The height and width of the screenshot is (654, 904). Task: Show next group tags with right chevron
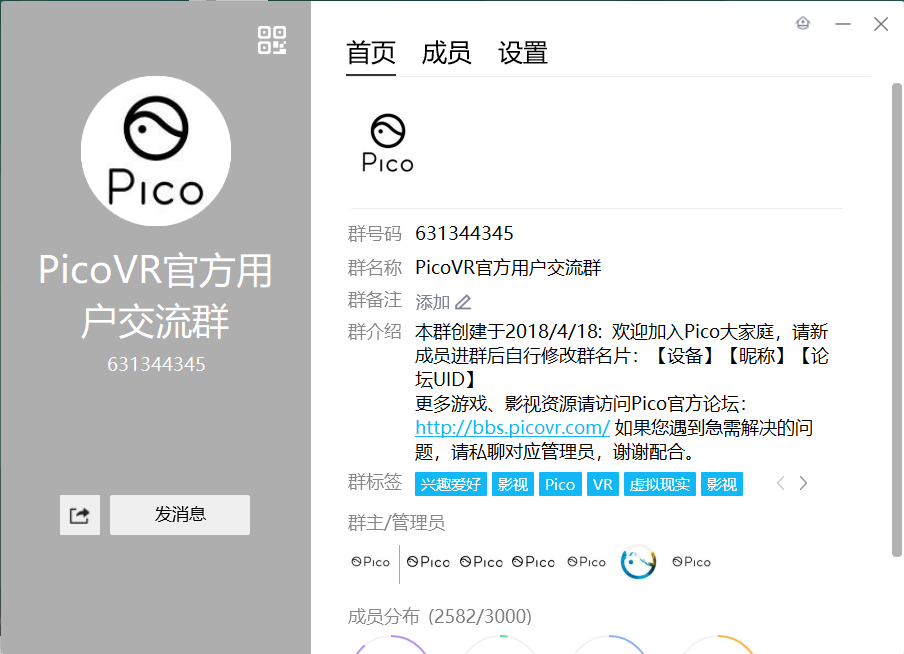[803, 483]
